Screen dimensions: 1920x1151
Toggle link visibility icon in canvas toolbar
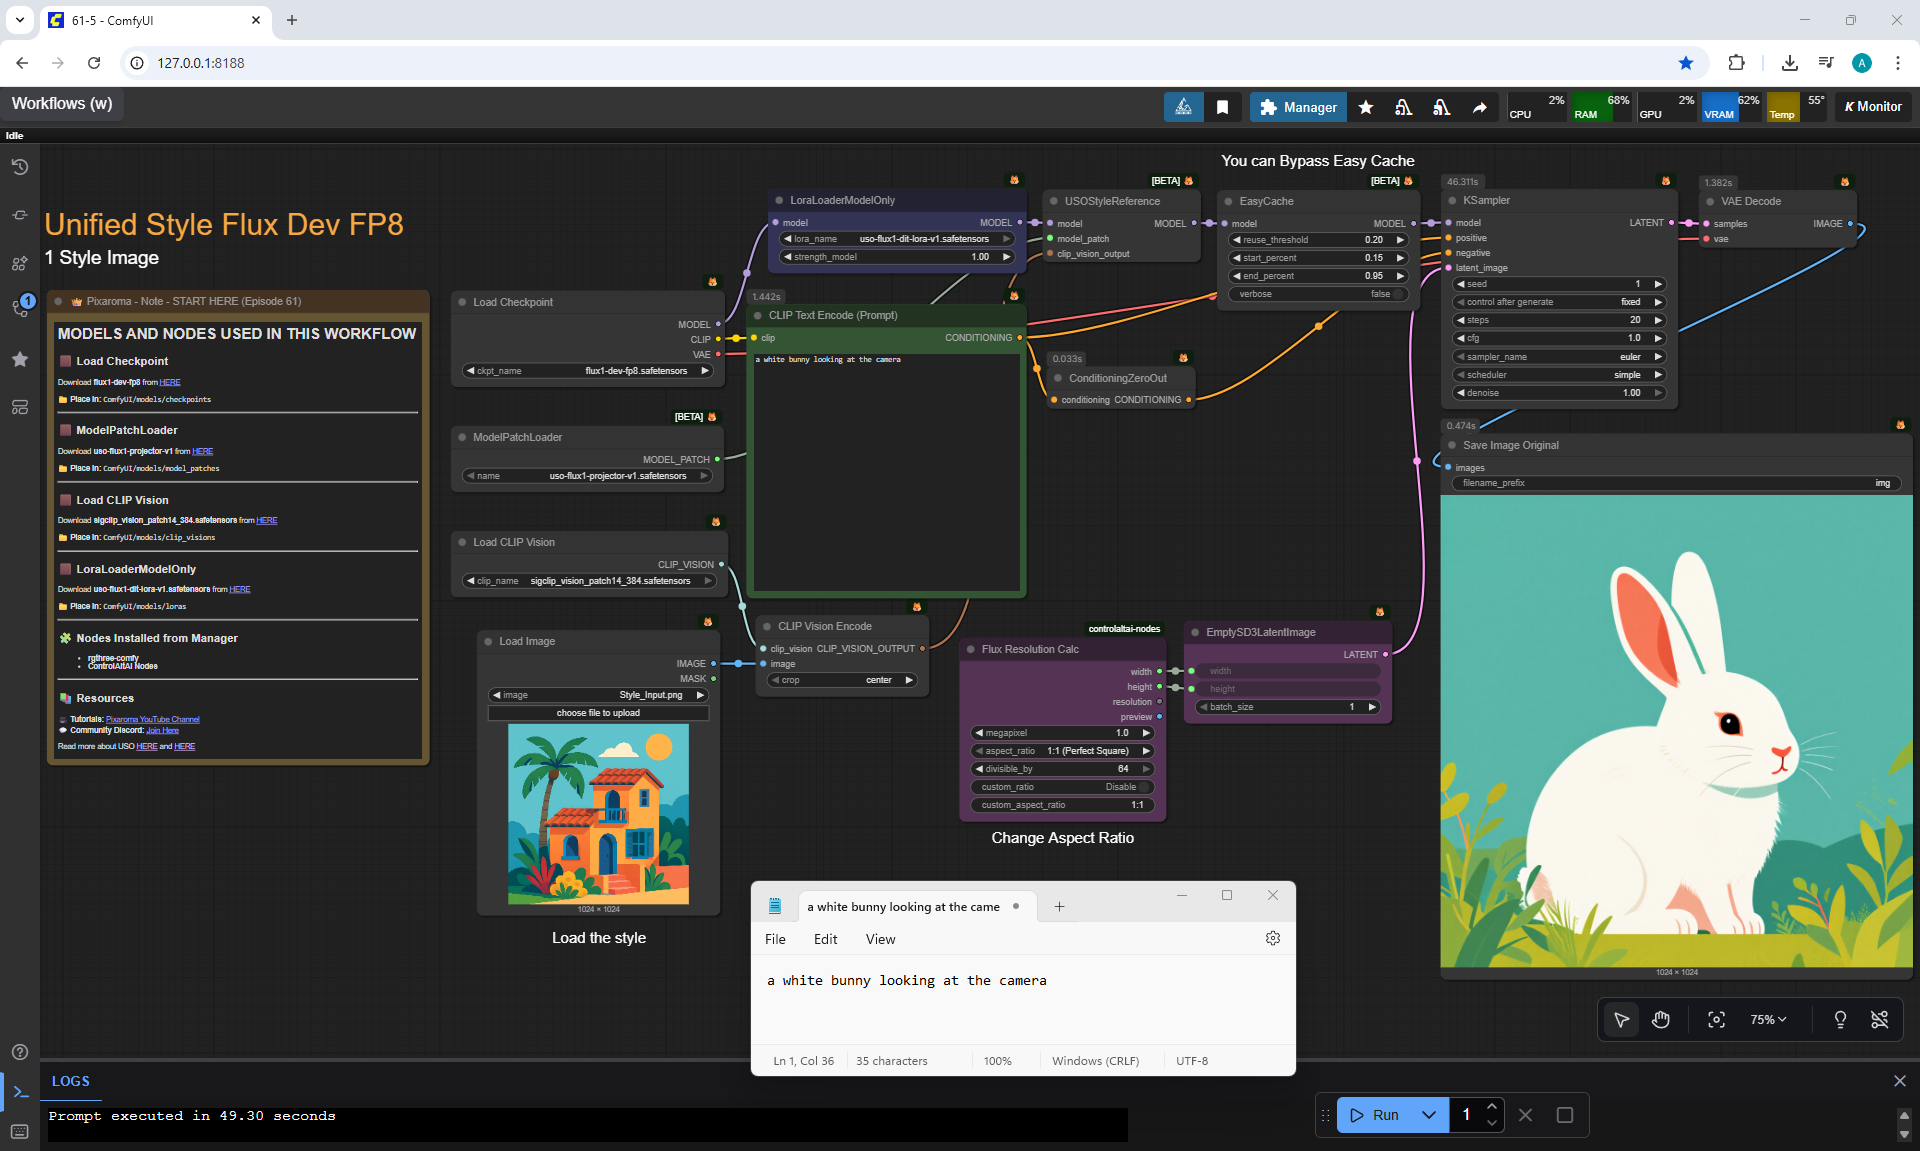(x=1879, y=1019)
